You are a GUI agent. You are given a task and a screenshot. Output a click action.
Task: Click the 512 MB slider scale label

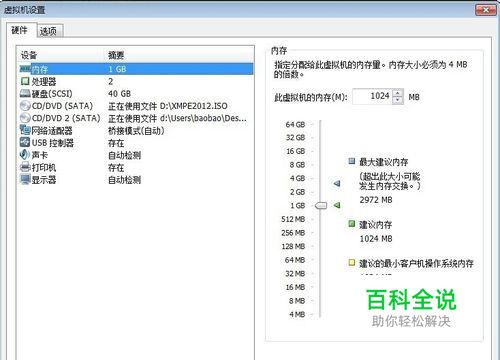click(x=293, y=219)
